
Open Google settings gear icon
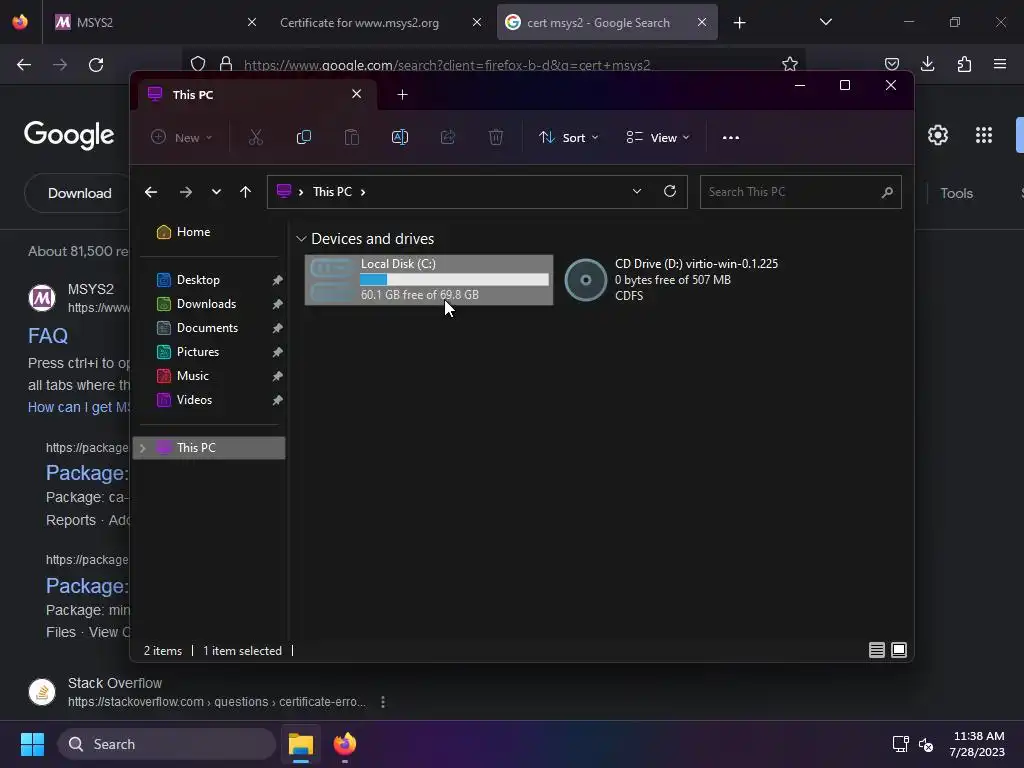(x=938, y=135)
